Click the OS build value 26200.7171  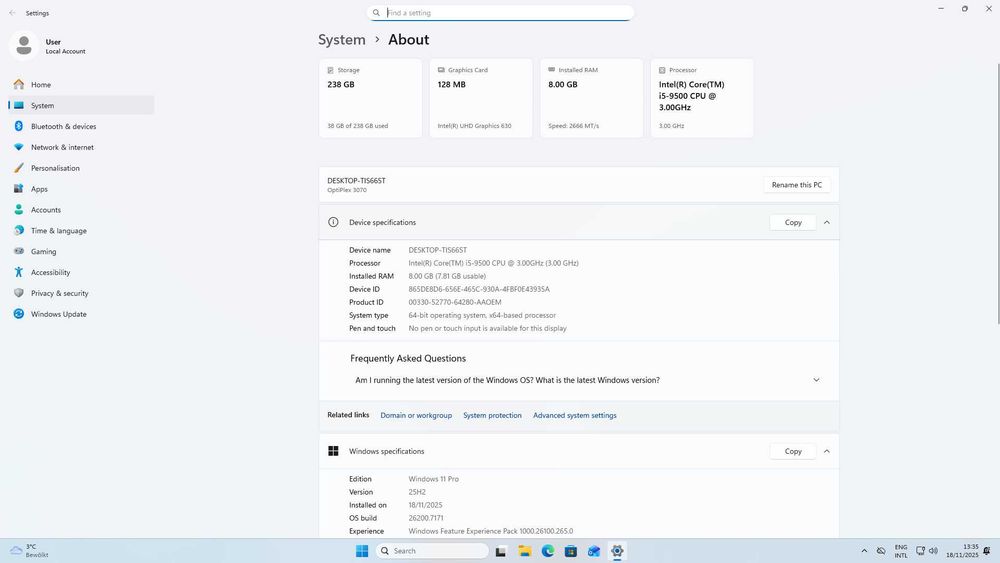(x=426, y=518)
